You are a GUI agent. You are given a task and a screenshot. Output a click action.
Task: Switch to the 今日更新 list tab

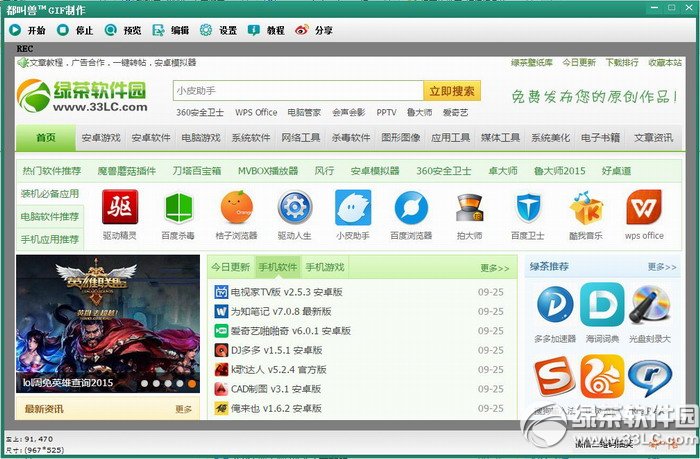tap(231, 267)
